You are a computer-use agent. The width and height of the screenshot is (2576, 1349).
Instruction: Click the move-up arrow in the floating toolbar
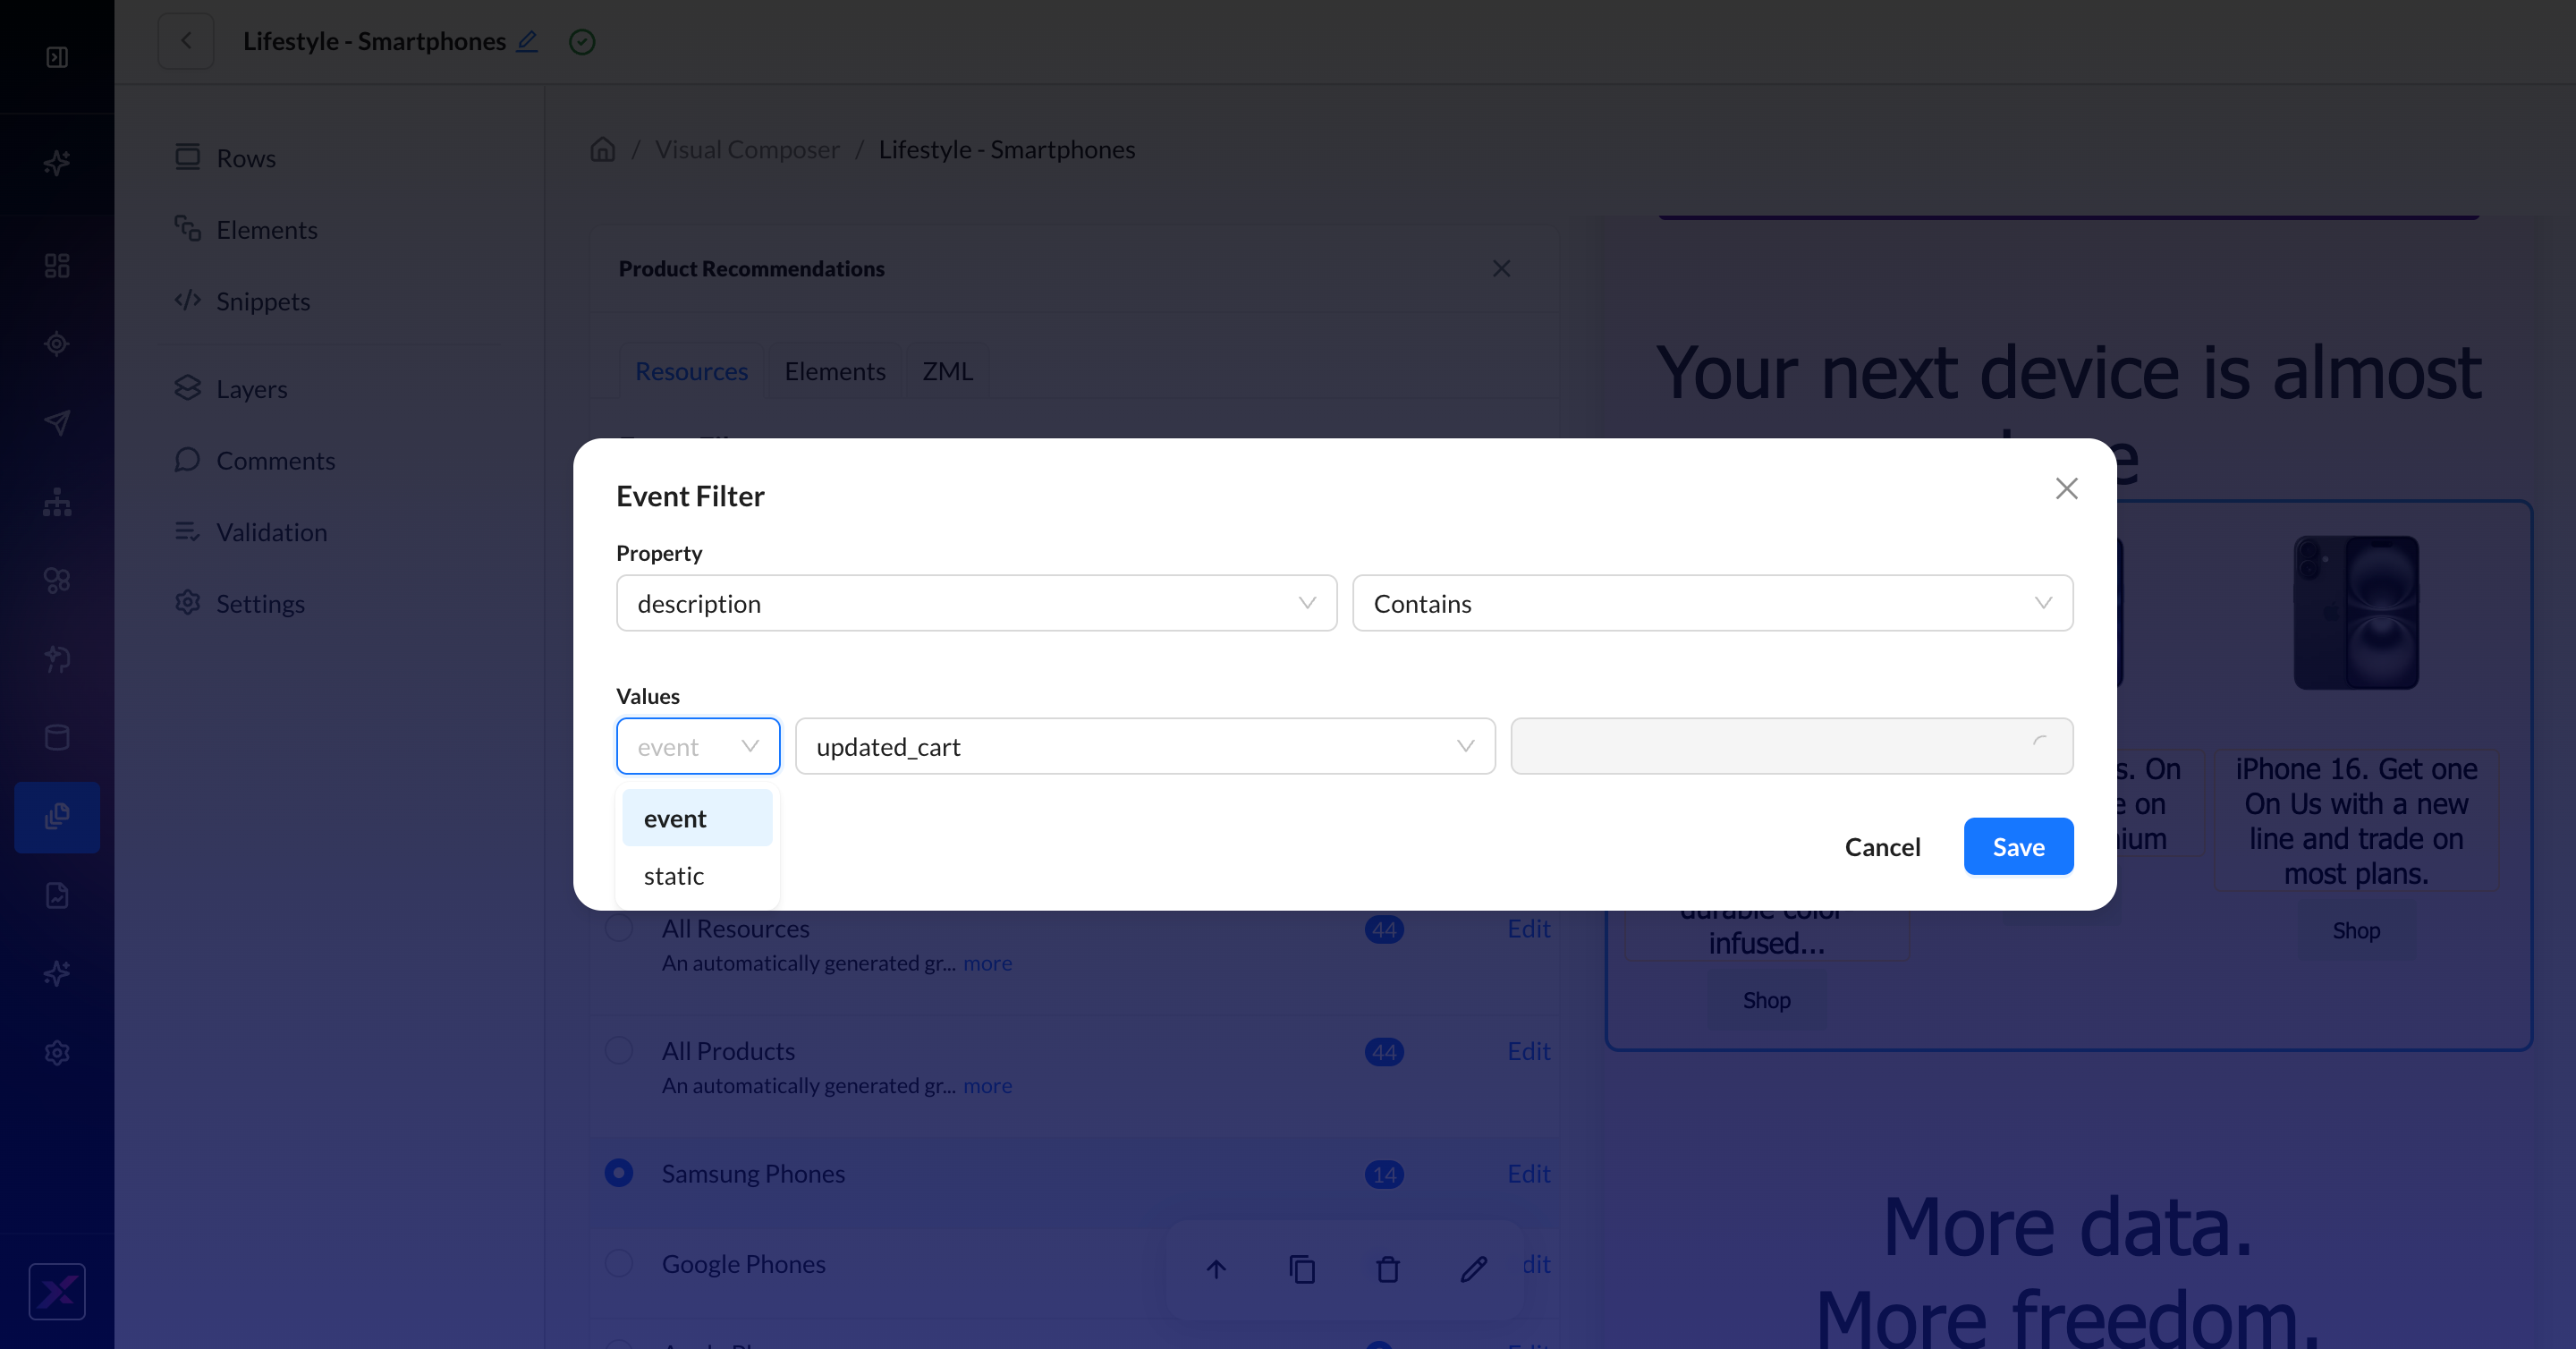(x=1216, y=1269)
